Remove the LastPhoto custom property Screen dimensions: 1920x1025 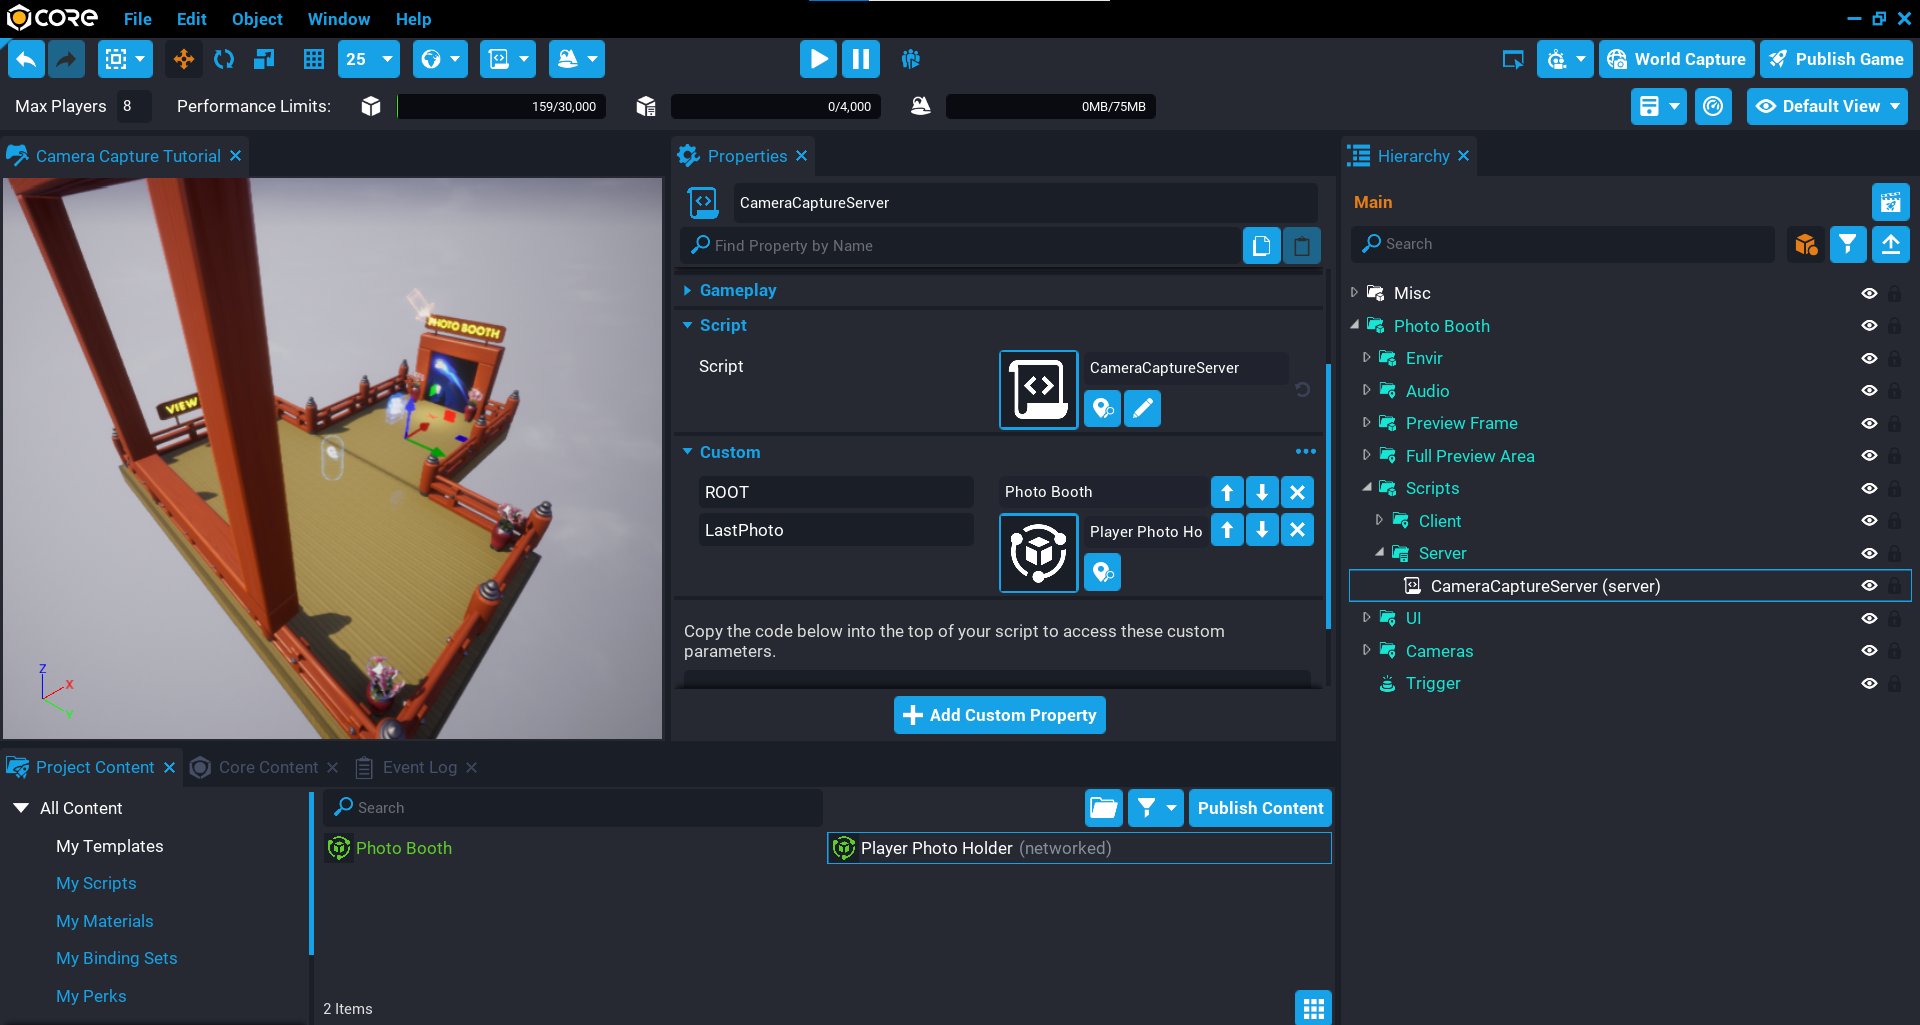point(1297,530)
